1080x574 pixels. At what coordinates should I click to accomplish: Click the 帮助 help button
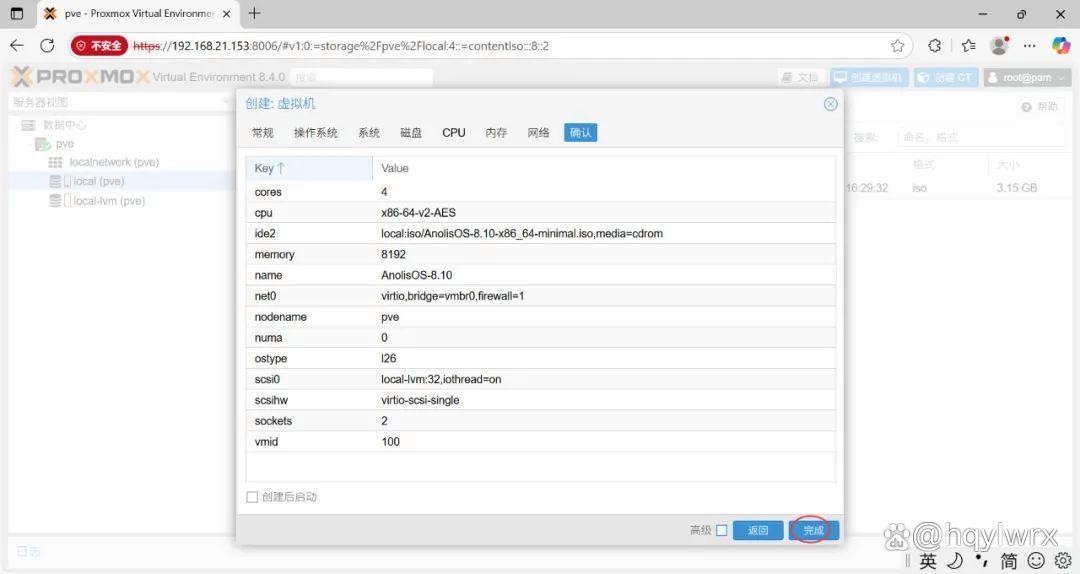pos(1039,107)
